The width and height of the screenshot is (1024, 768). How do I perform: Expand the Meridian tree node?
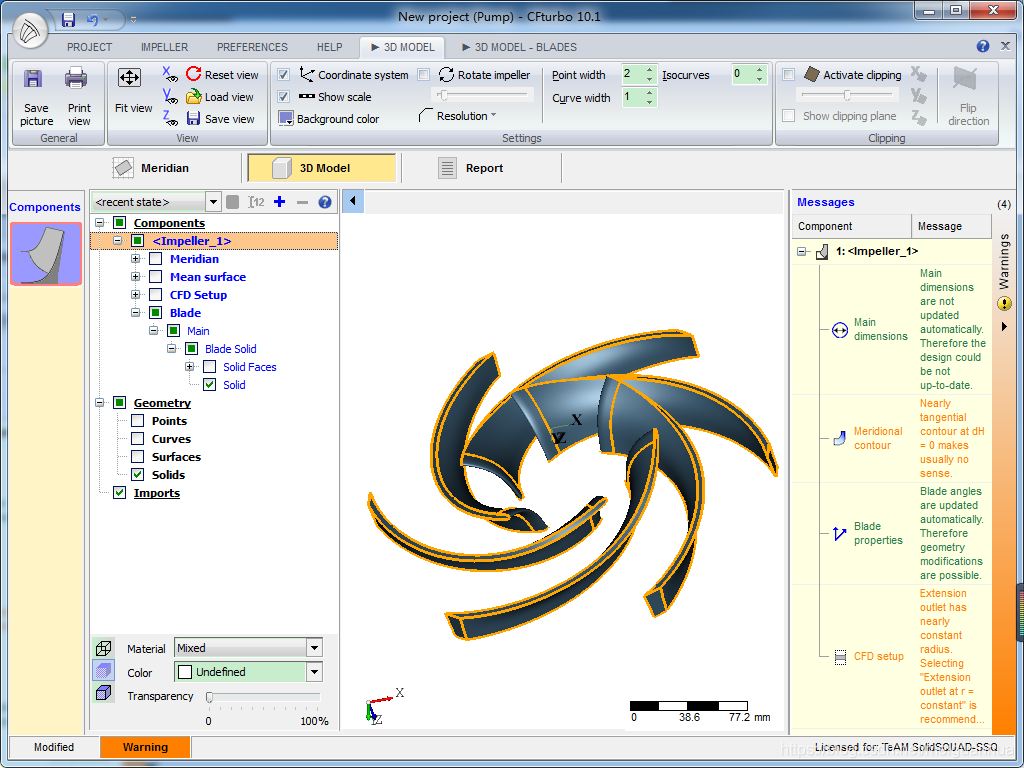click(x=136, y=259)
